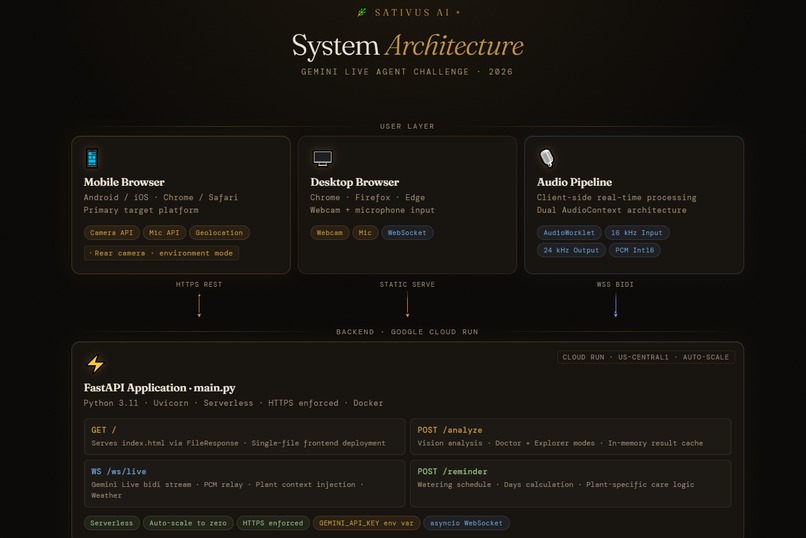This screenshot has height=538, width=806.
Task: Click the STATIC SERVE connection label
Action: point(407,284)
